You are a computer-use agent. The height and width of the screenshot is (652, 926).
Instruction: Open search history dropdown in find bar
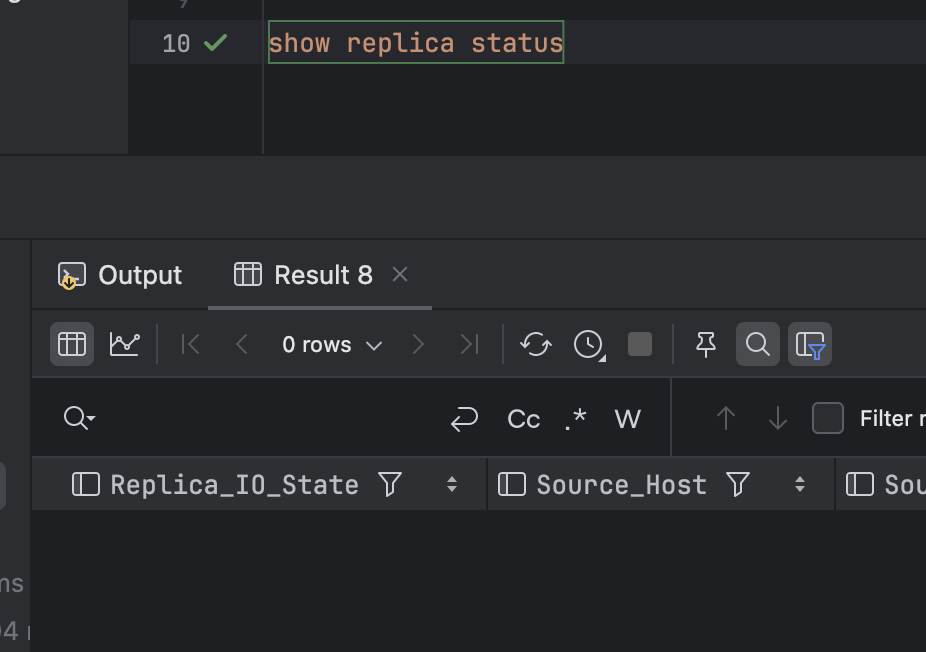click(x=80, y=418)
